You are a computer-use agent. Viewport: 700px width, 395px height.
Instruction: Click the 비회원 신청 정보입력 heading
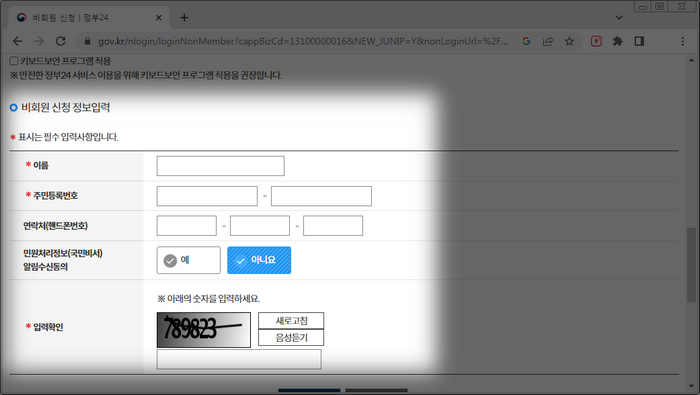(x=66, y=108)
